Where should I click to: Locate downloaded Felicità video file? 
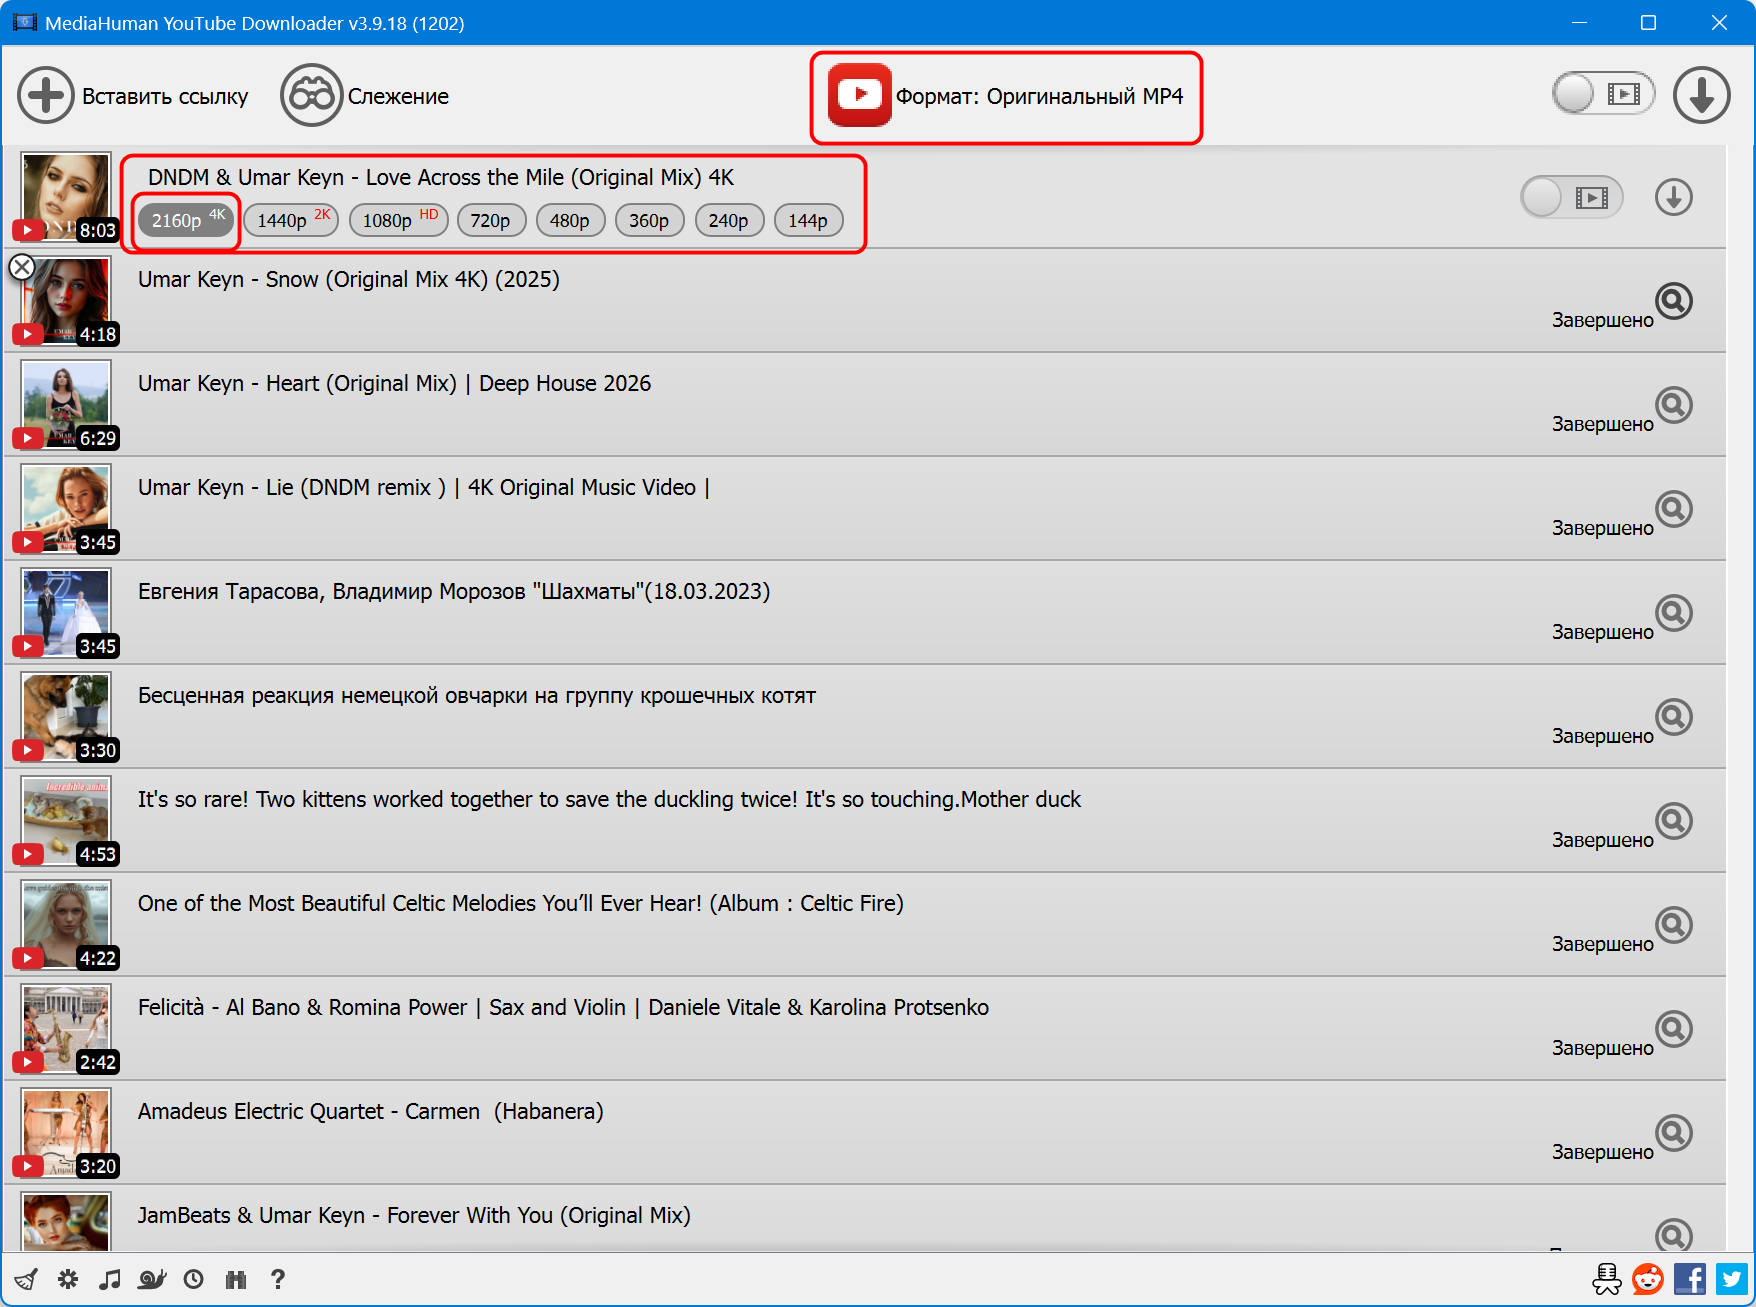coord(1673,1029)
